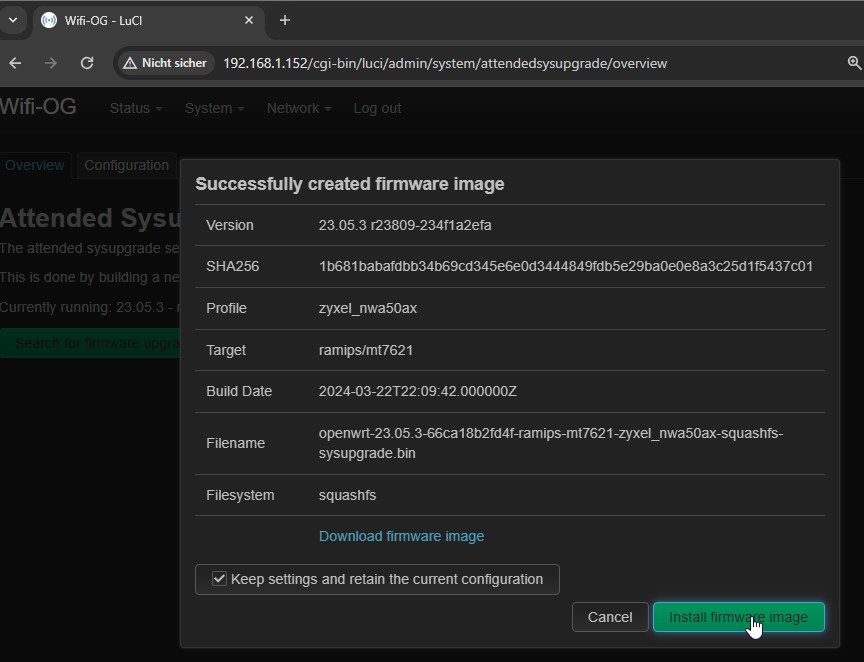Image resolution: width=864 pixels, height=662 pixels.
Task: Click the Download firmware image link
Action: (401, 536)
